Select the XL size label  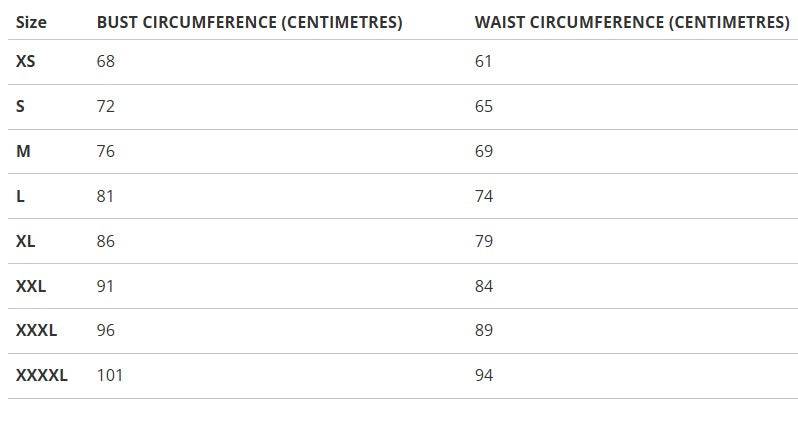pos(26,241)
